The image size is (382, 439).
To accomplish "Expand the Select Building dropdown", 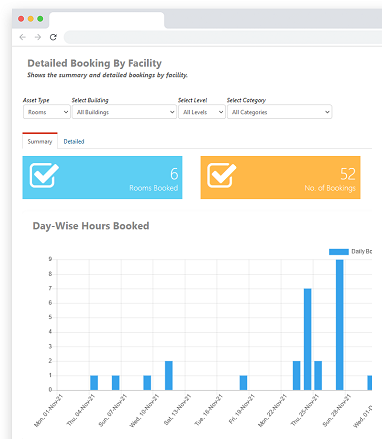I will click(124, 112).
